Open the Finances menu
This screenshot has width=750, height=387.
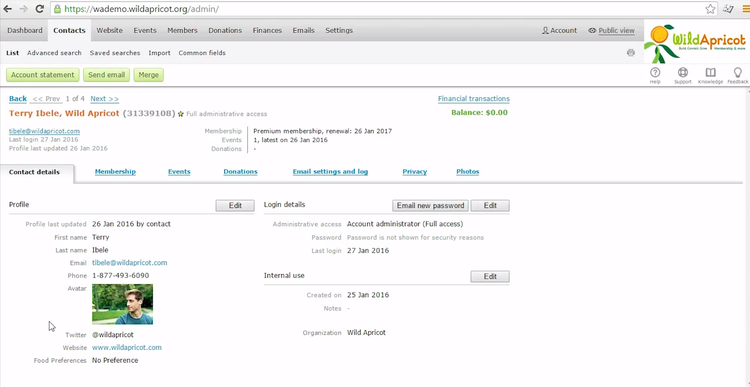point(267,30)
